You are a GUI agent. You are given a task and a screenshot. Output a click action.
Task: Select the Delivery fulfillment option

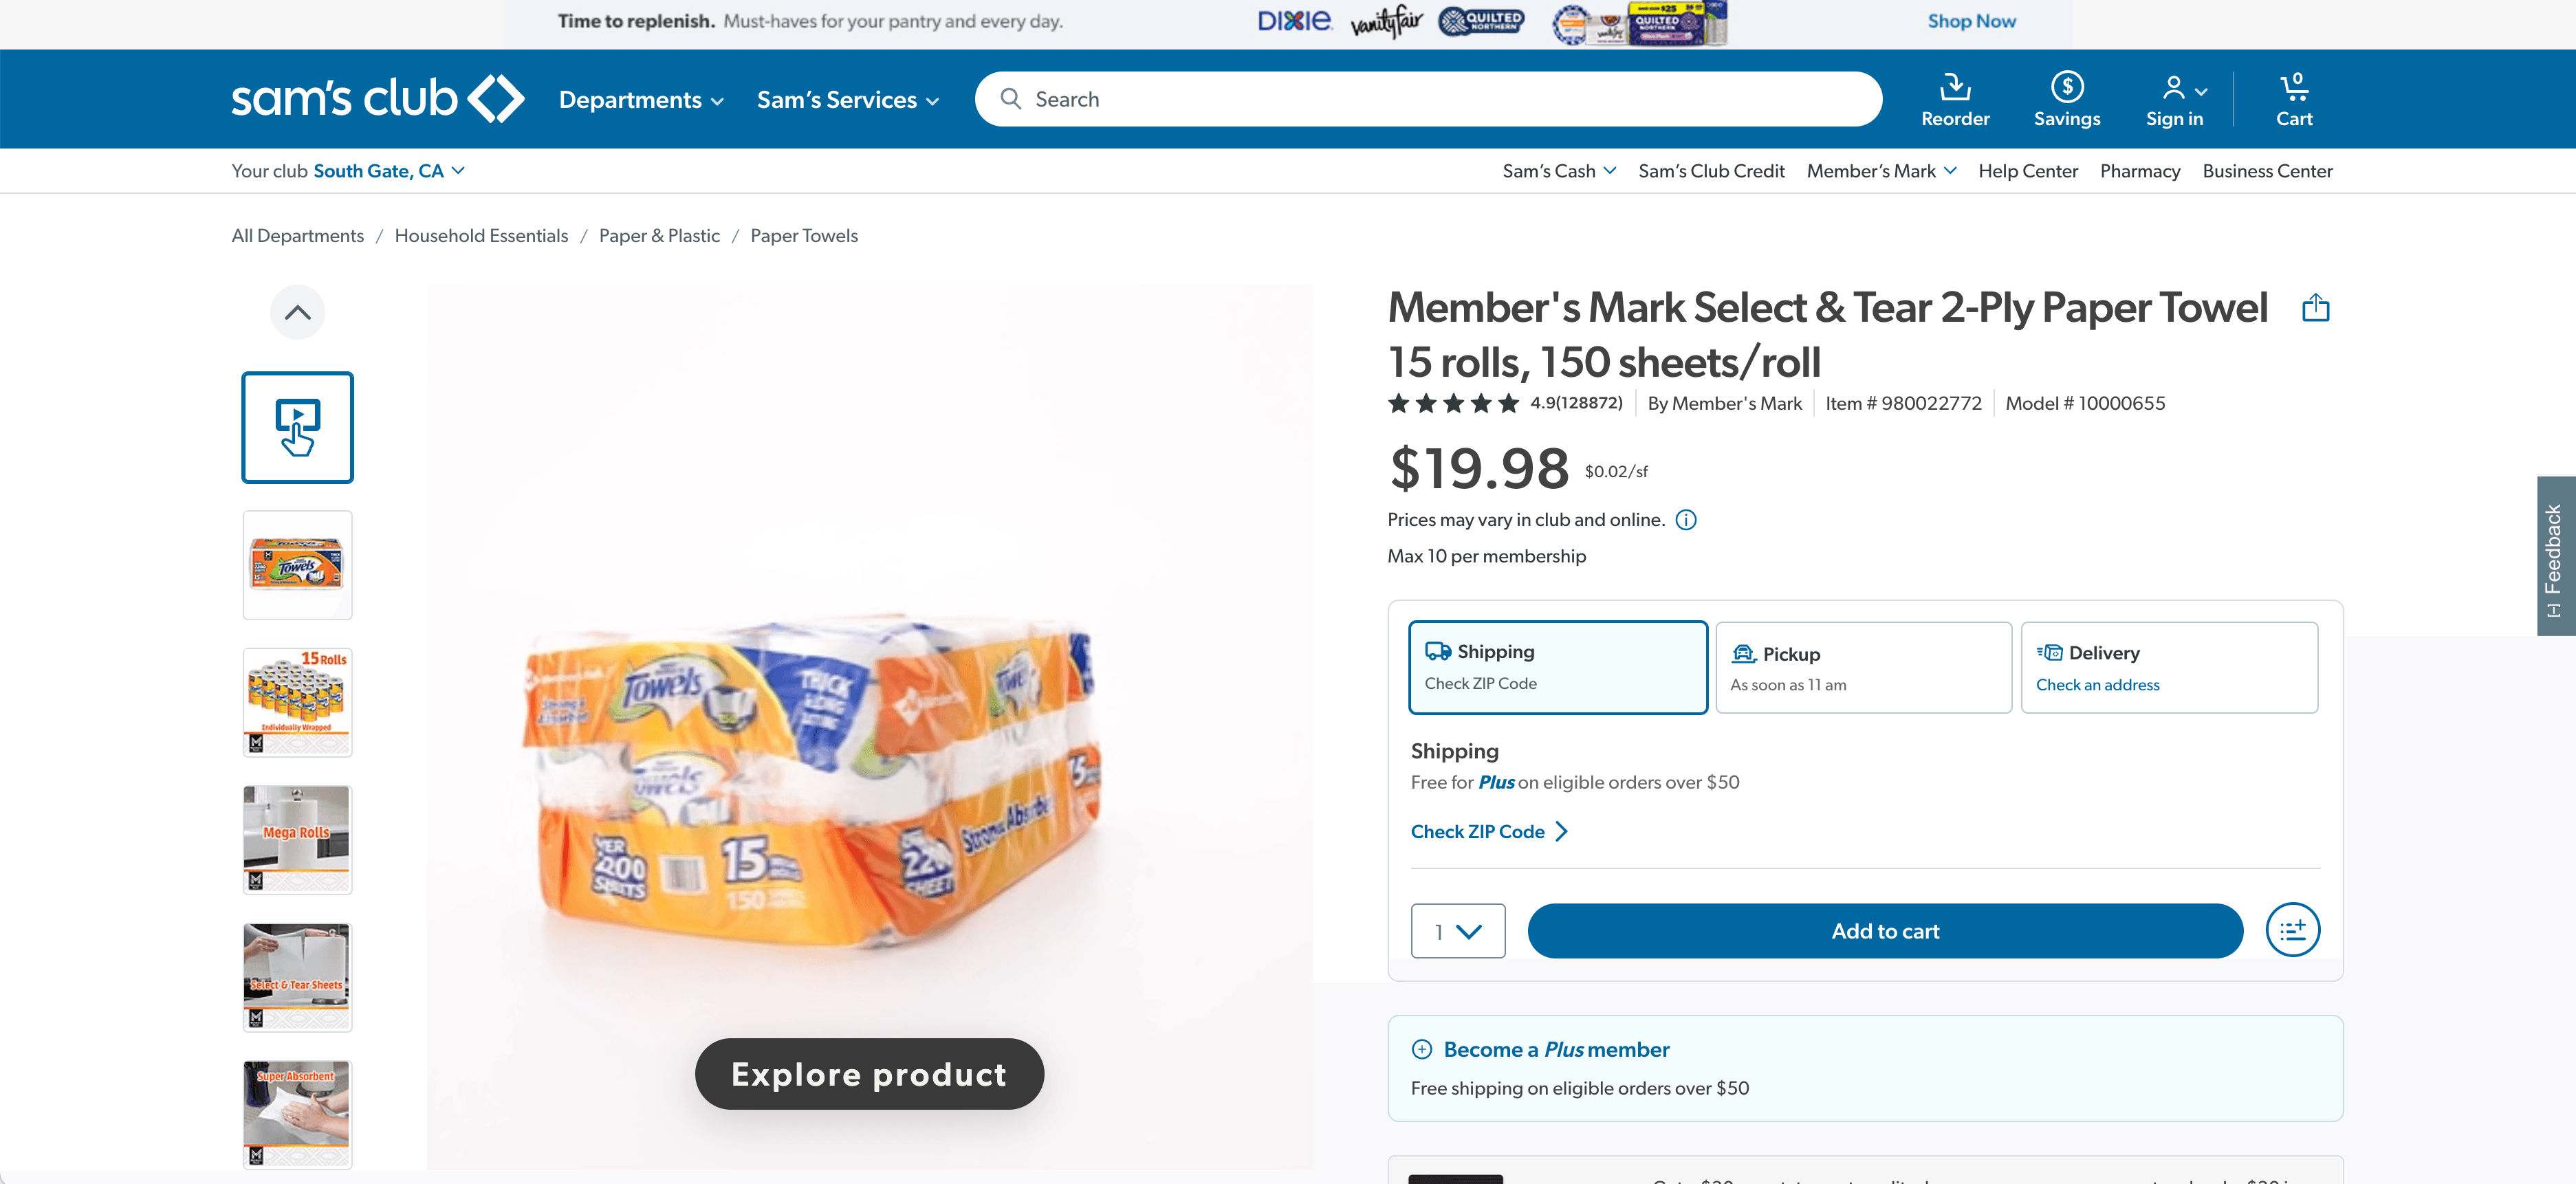[x=2169, y=667]
